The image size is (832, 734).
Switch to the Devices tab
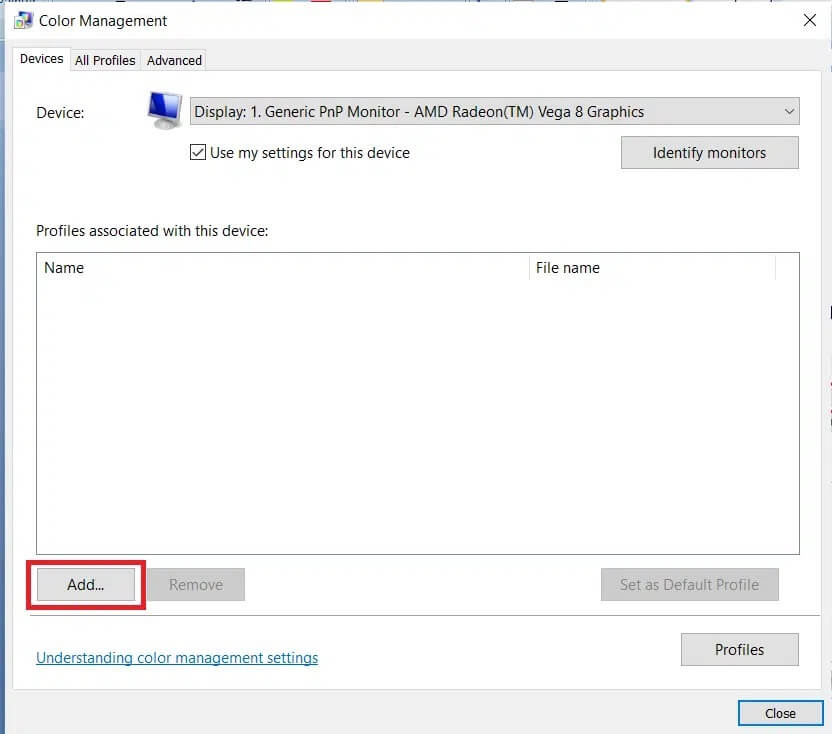(41, 59)
